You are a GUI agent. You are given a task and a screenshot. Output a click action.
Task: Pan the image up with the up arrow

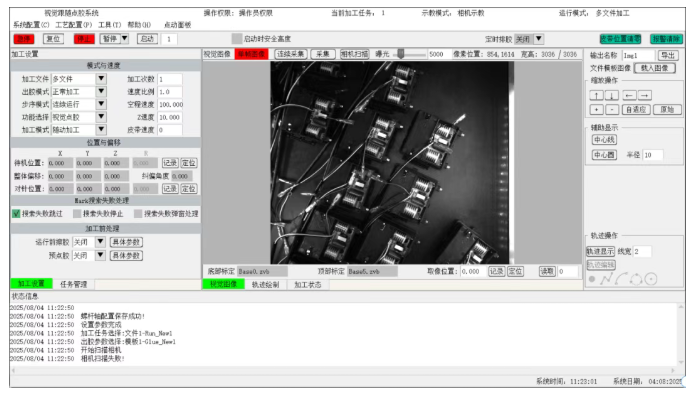click(596, 95)
